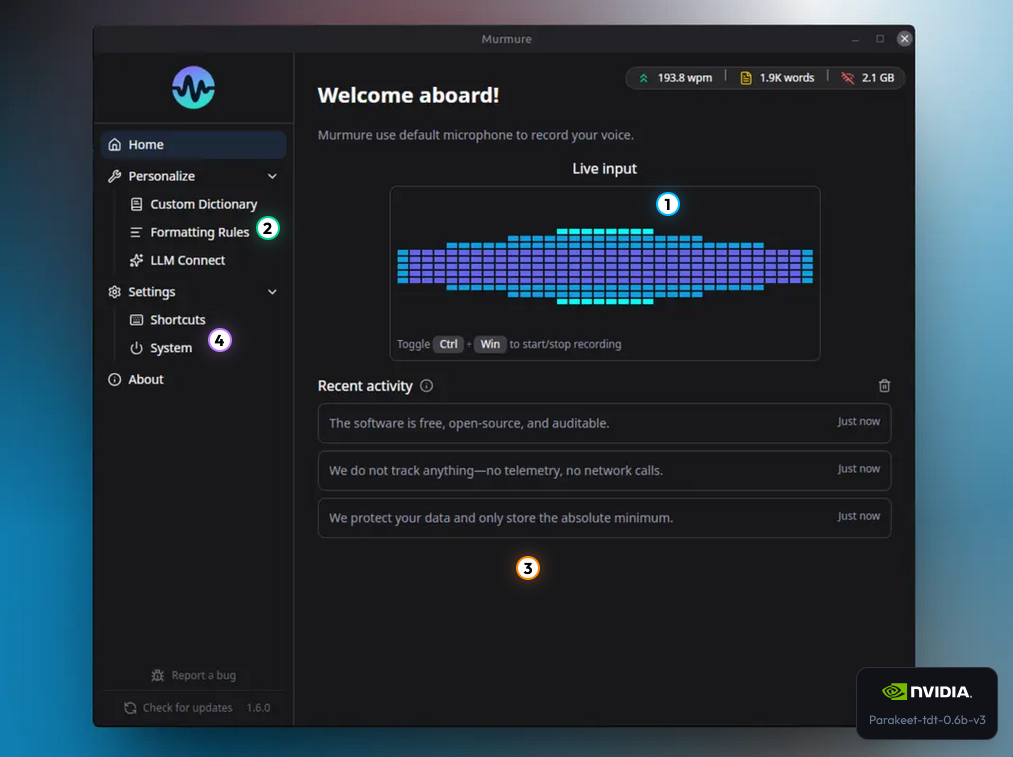
Task: Click the Murmure waveform logo
Action: click(x=193, y=87)
